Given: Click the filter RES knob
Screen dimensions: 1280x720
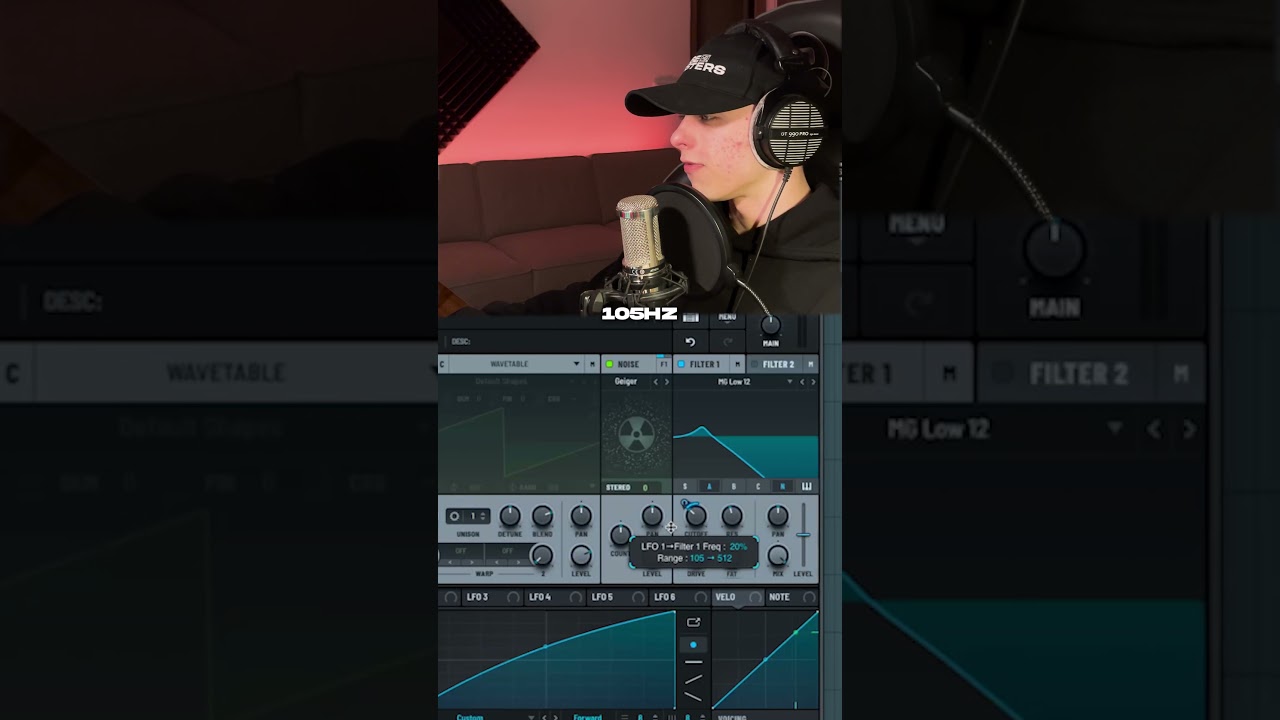Looking at the screenshot, I should [x=732, y=516].
